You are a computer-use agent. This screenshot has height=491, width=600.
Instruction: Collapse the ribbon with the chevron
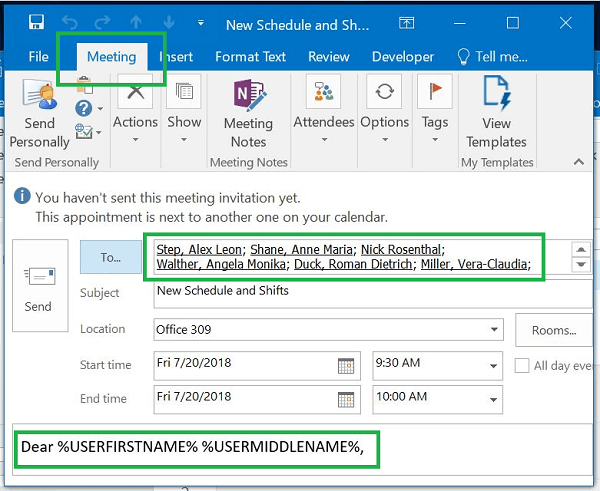pyautogui.click(x=579, y=162)
